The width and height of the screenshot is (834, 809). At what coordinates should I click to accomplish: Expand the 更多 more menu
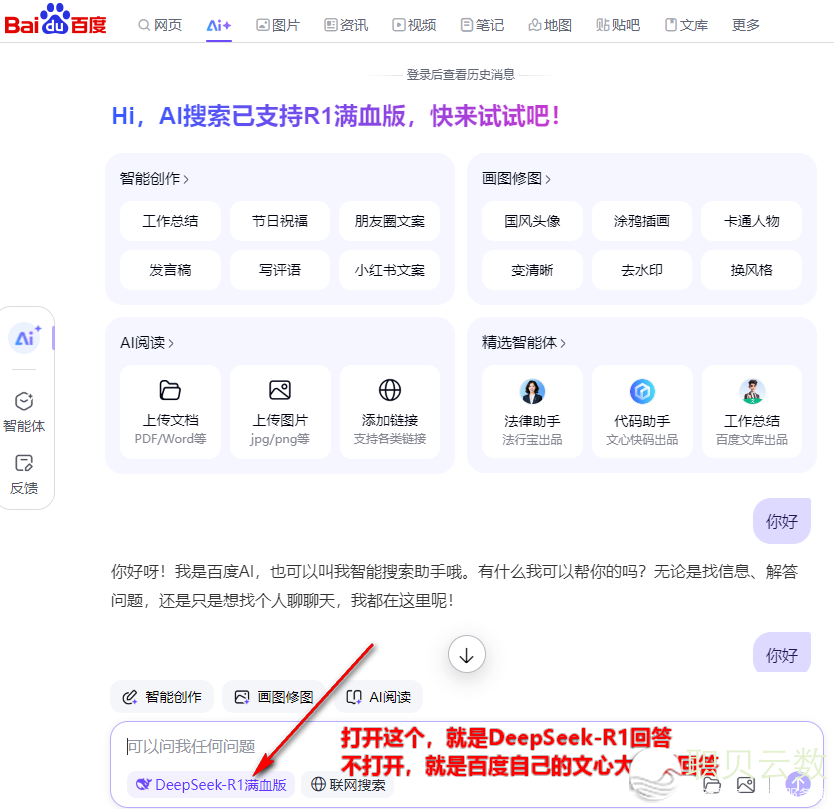(x=746, y=25)
